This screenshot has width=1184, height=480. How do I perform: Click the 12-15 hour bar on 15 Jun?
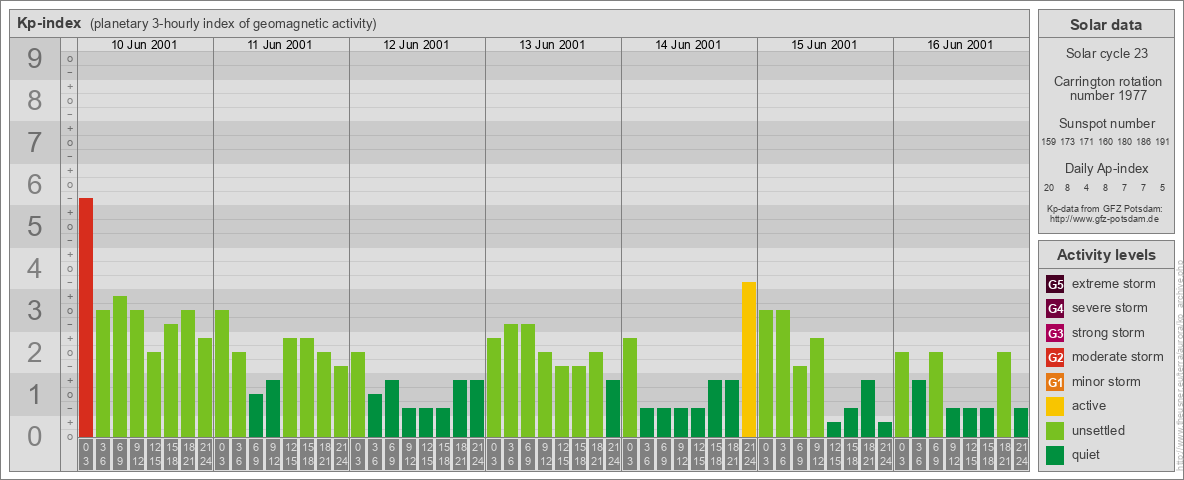click(834, 429)
